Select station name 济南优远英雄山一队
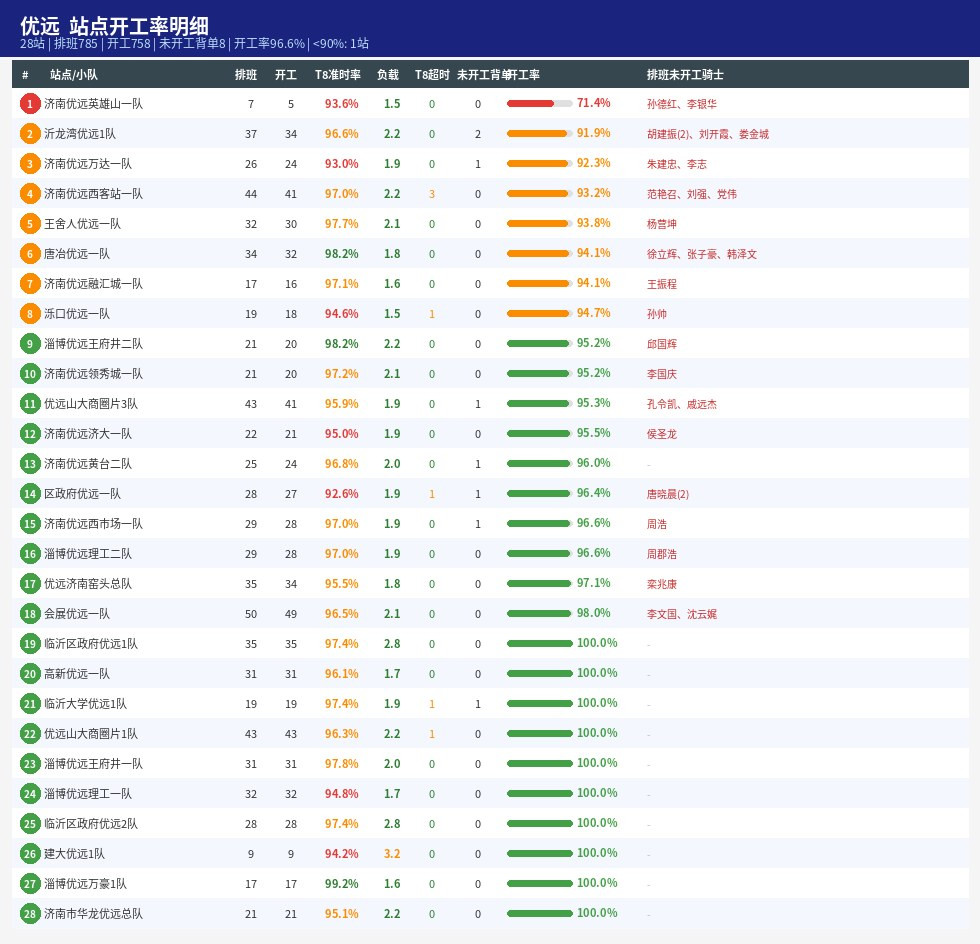Viewport: 980px width, 944px height. click(x=93, y=104)
